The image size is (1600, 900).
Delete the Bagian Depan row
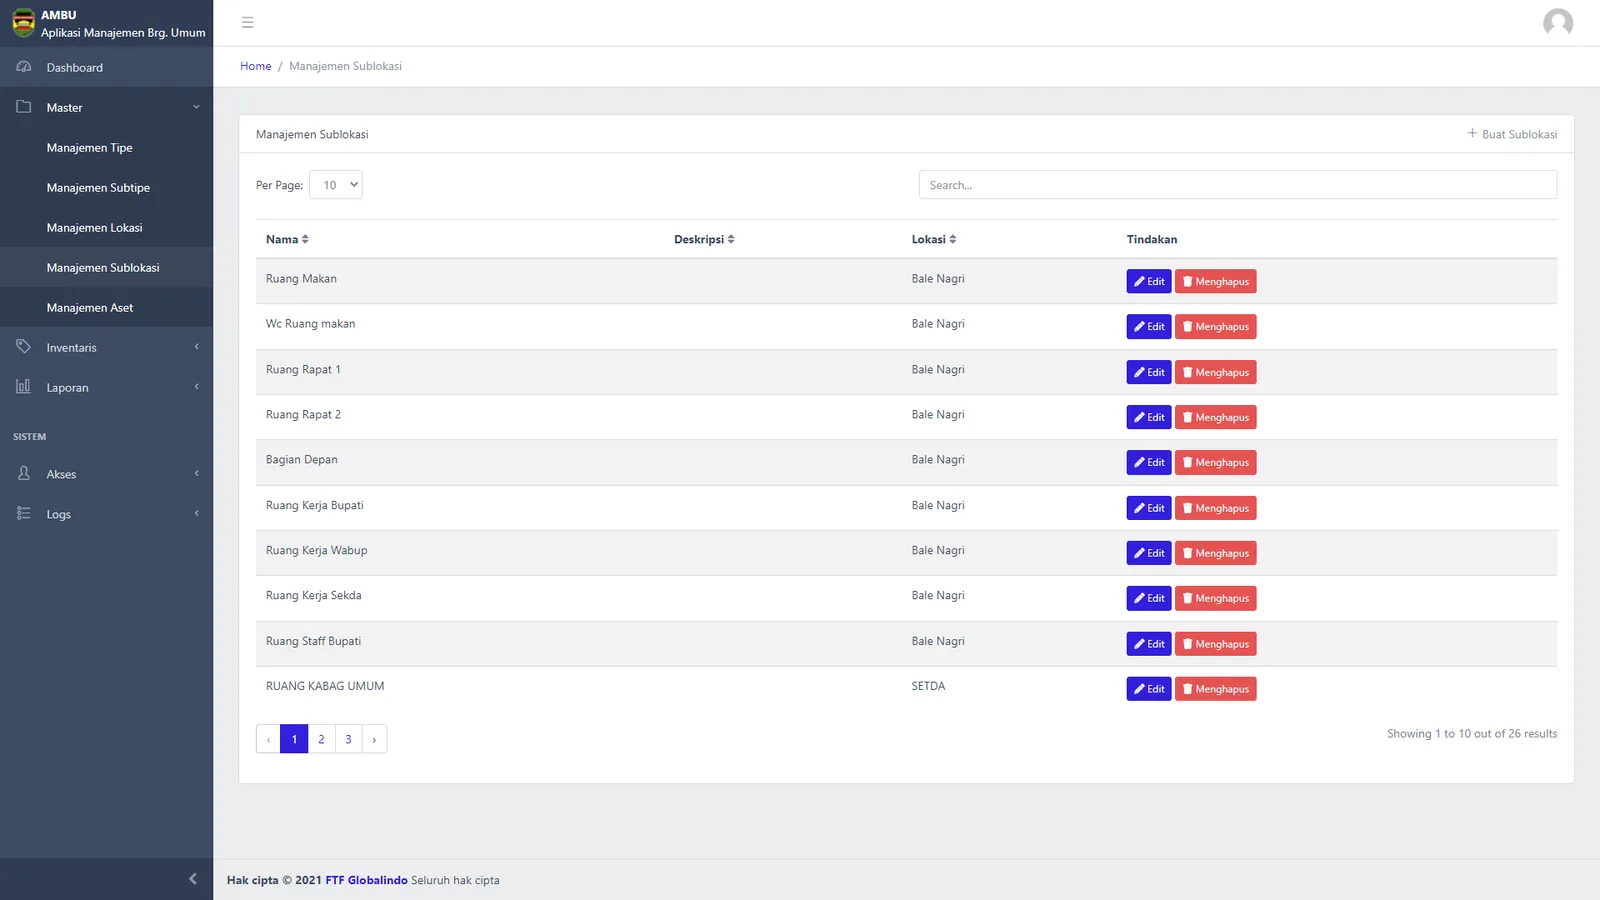pos(1216,462)
